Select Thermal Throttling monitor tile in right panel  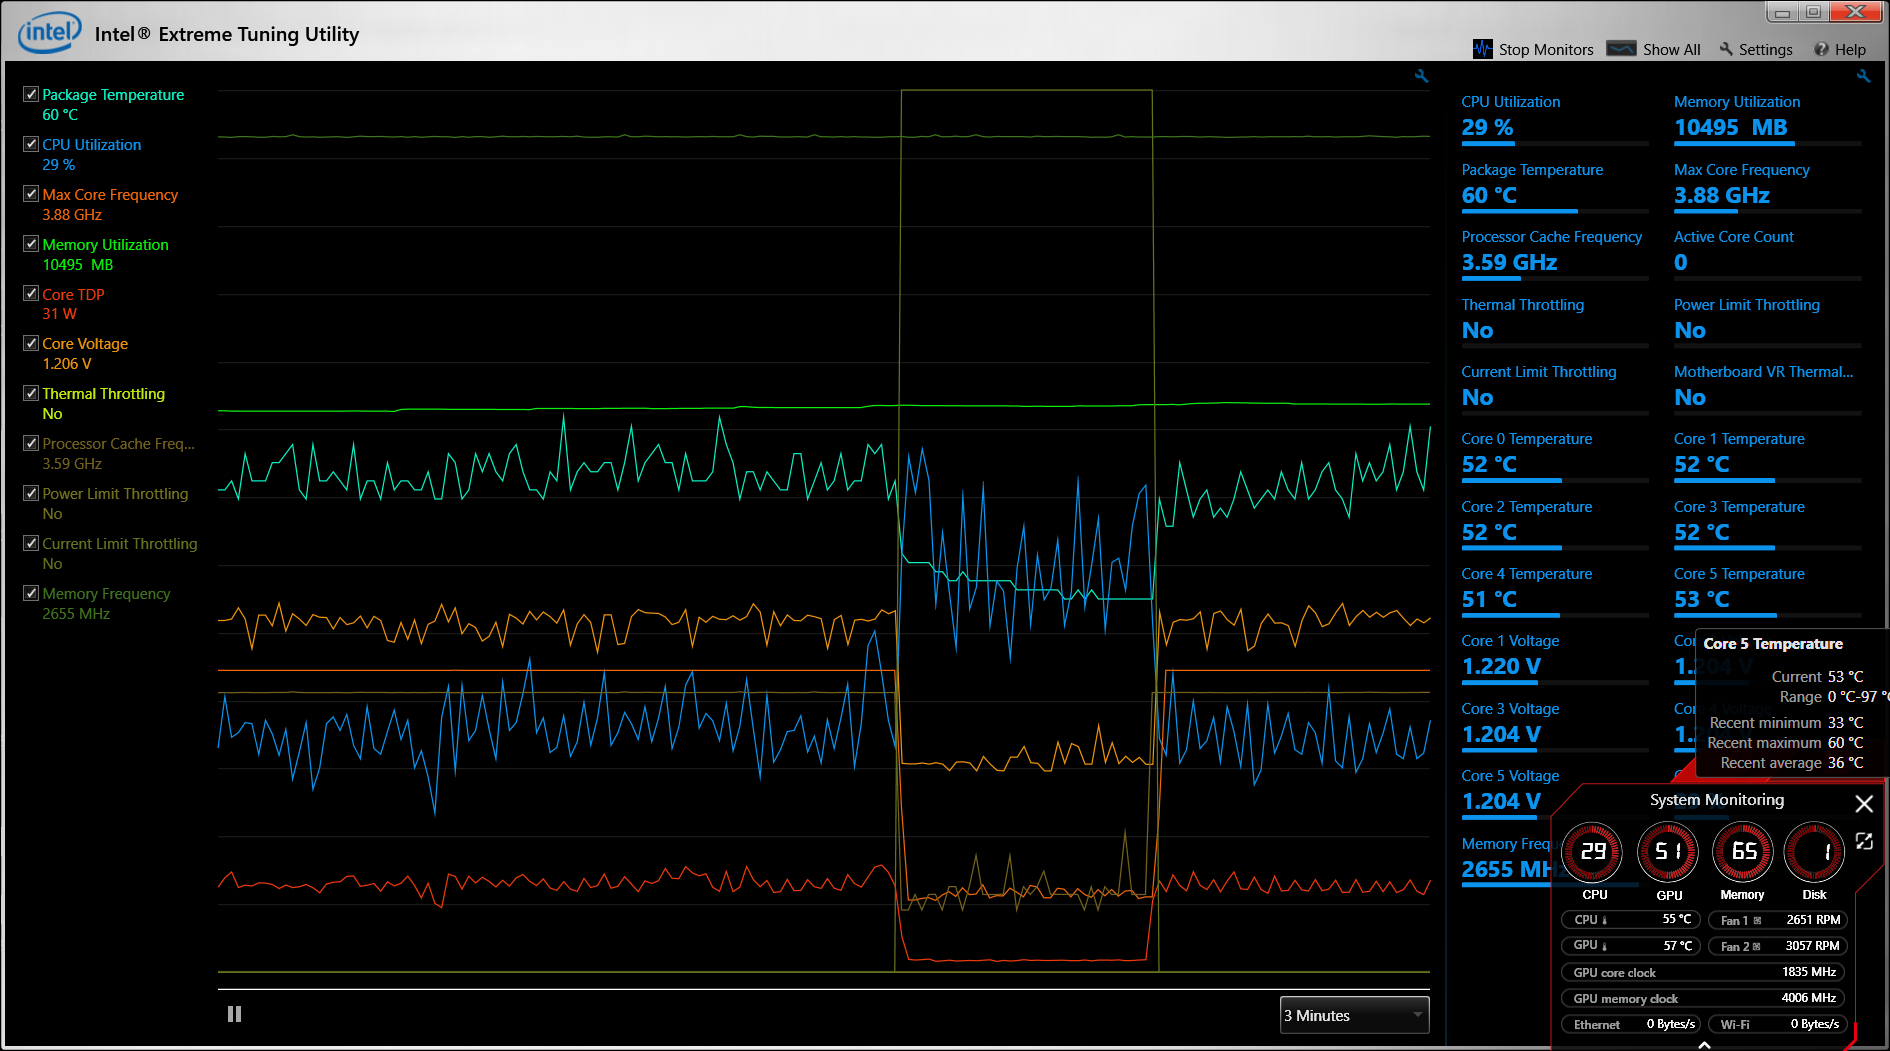1555,322
